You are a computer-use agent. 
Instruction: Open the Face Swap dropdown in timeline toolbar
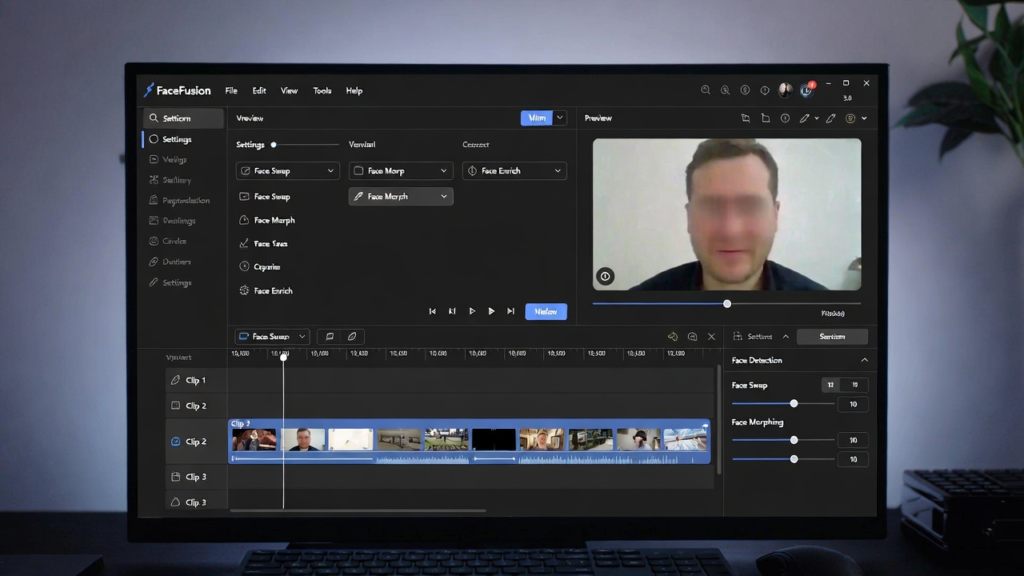point(272,336)
